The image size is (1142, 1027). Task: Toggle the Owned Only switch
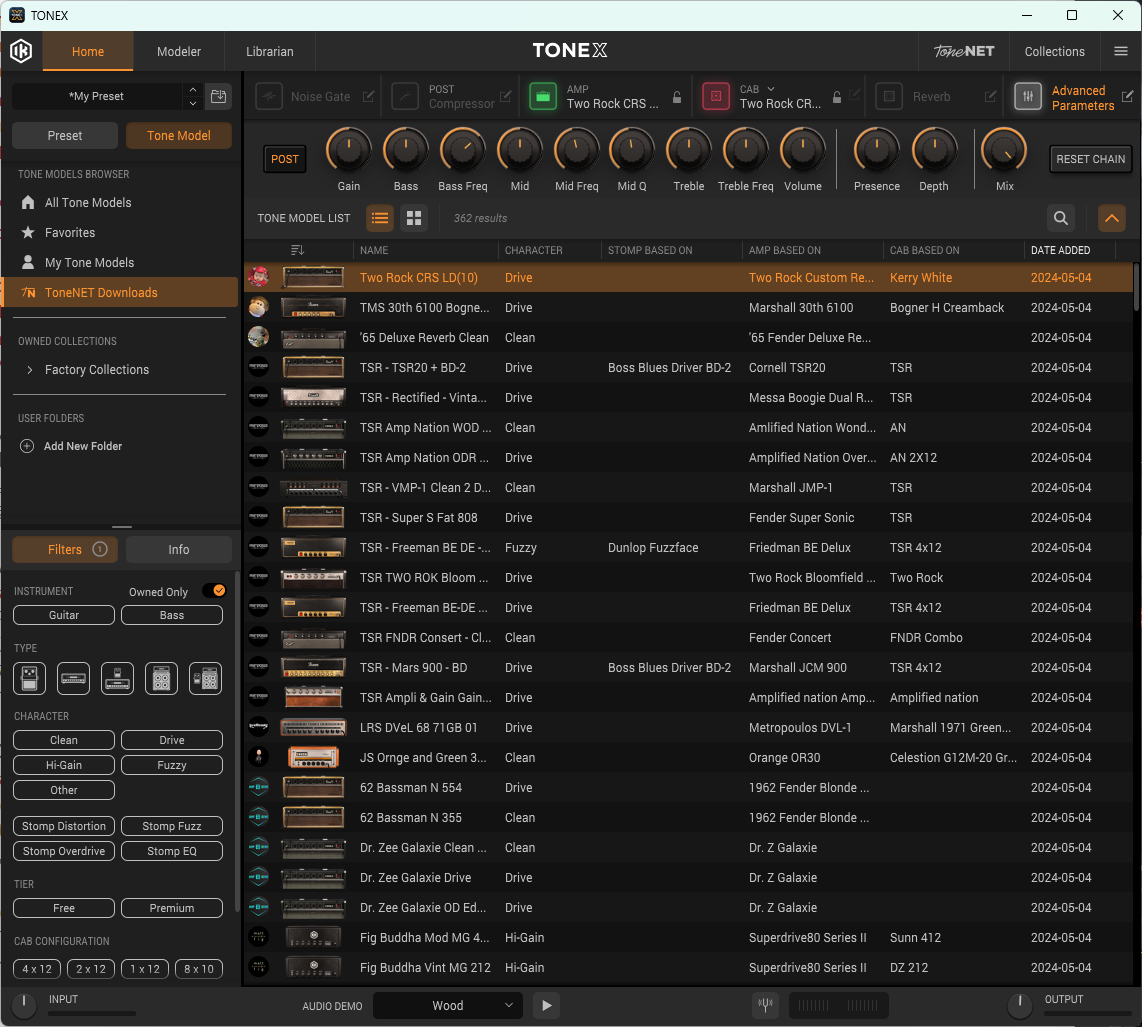pos(214,591)
